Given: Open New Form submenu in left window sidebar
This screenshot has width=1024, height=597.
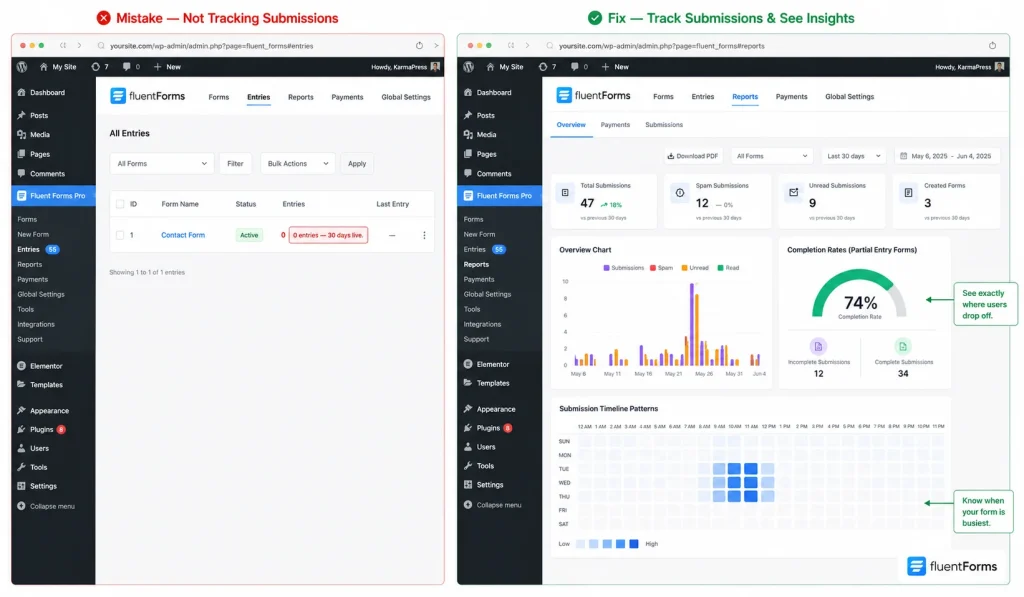Looking at the screenshot, I should (x=33, y=234).
